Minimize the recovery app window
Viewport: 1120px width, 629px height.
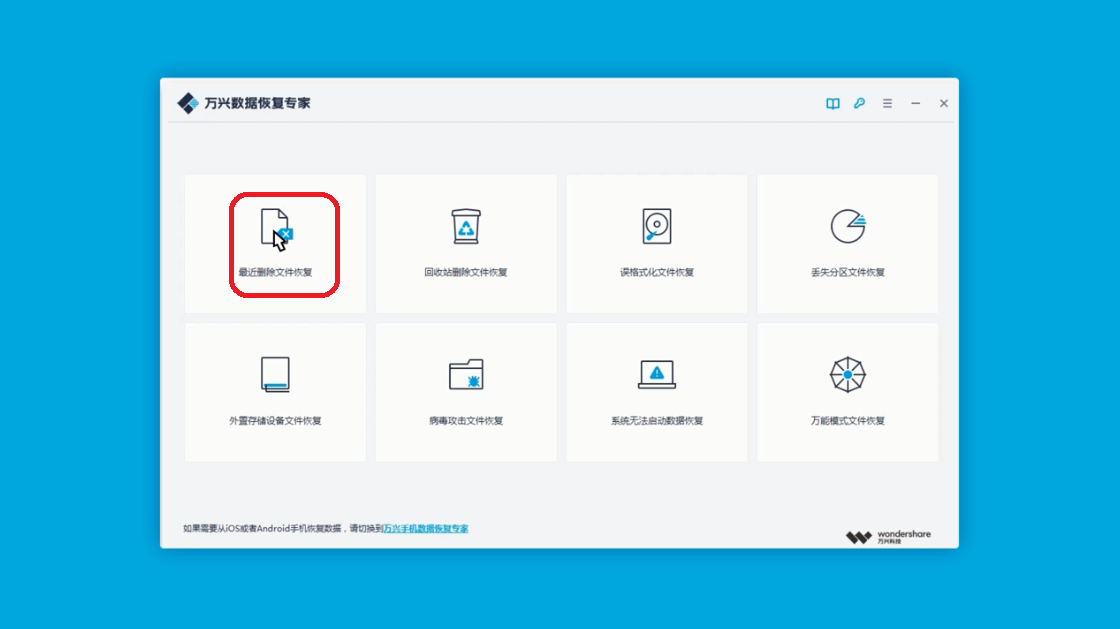click(x=916, y=104)
